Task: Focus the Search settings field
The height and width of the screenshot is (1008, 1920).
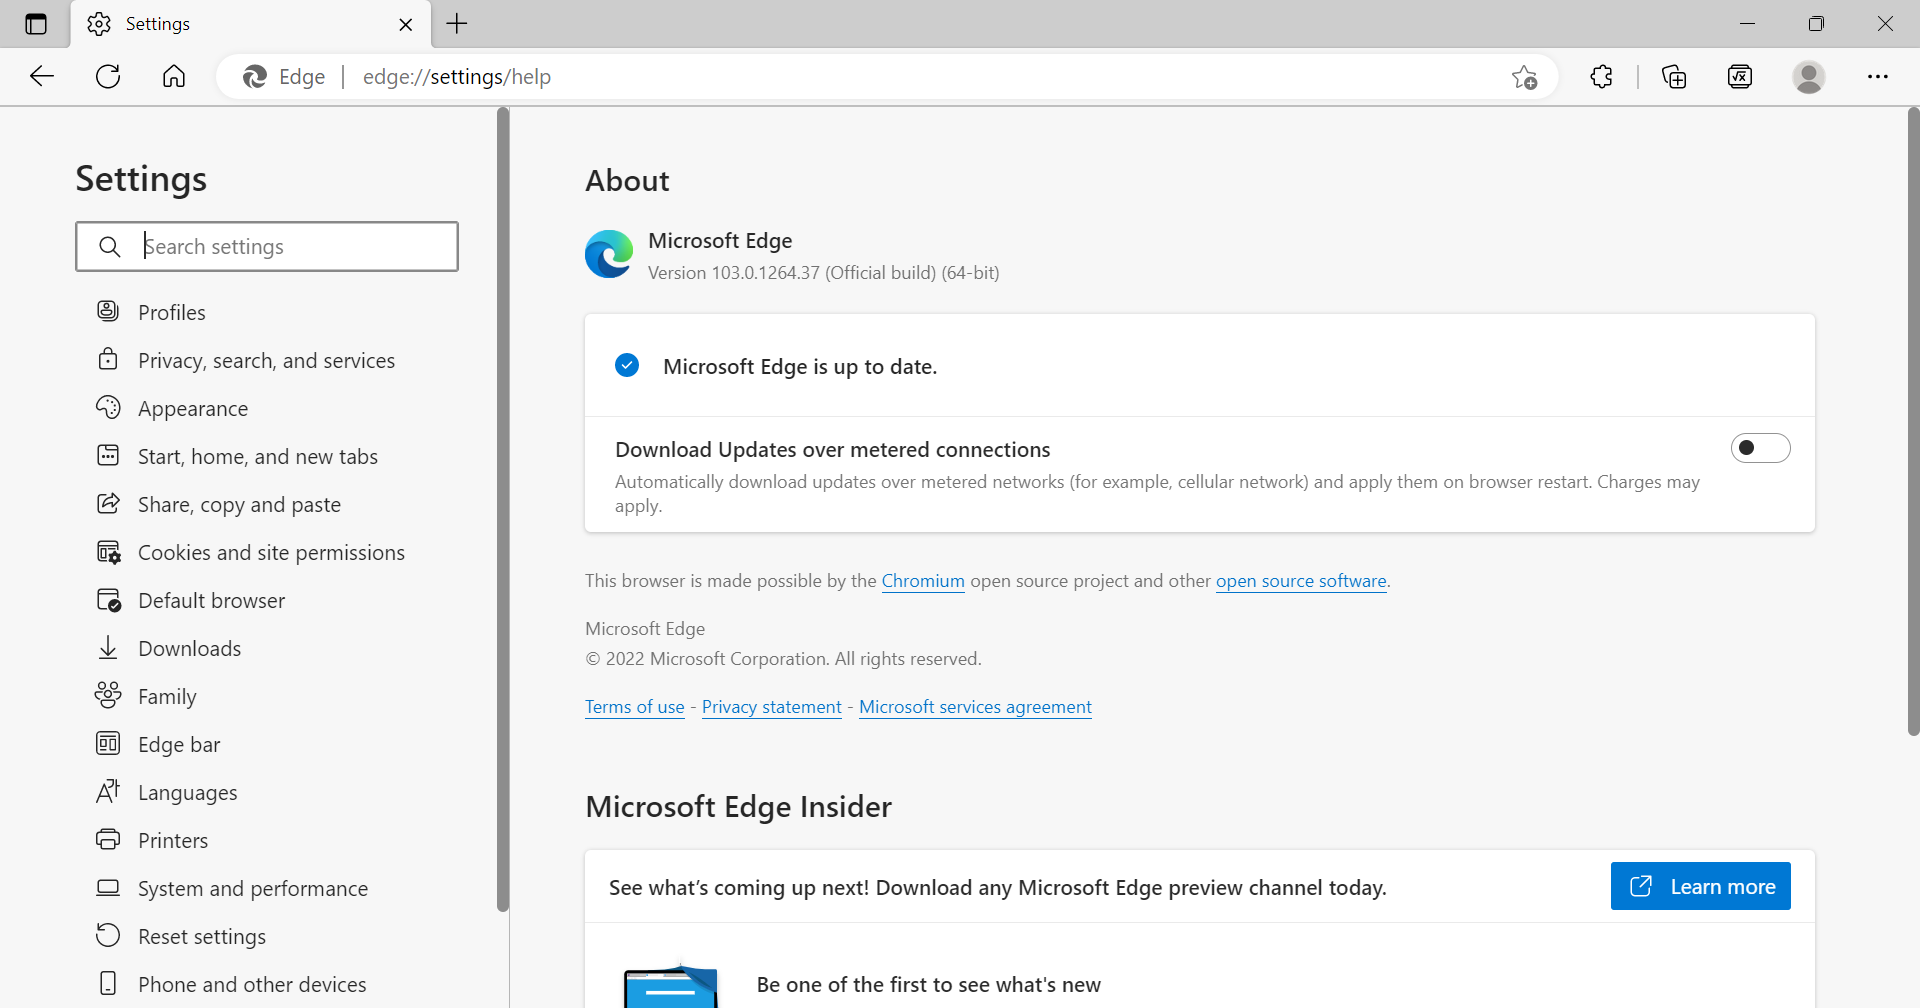Action: 267,246
